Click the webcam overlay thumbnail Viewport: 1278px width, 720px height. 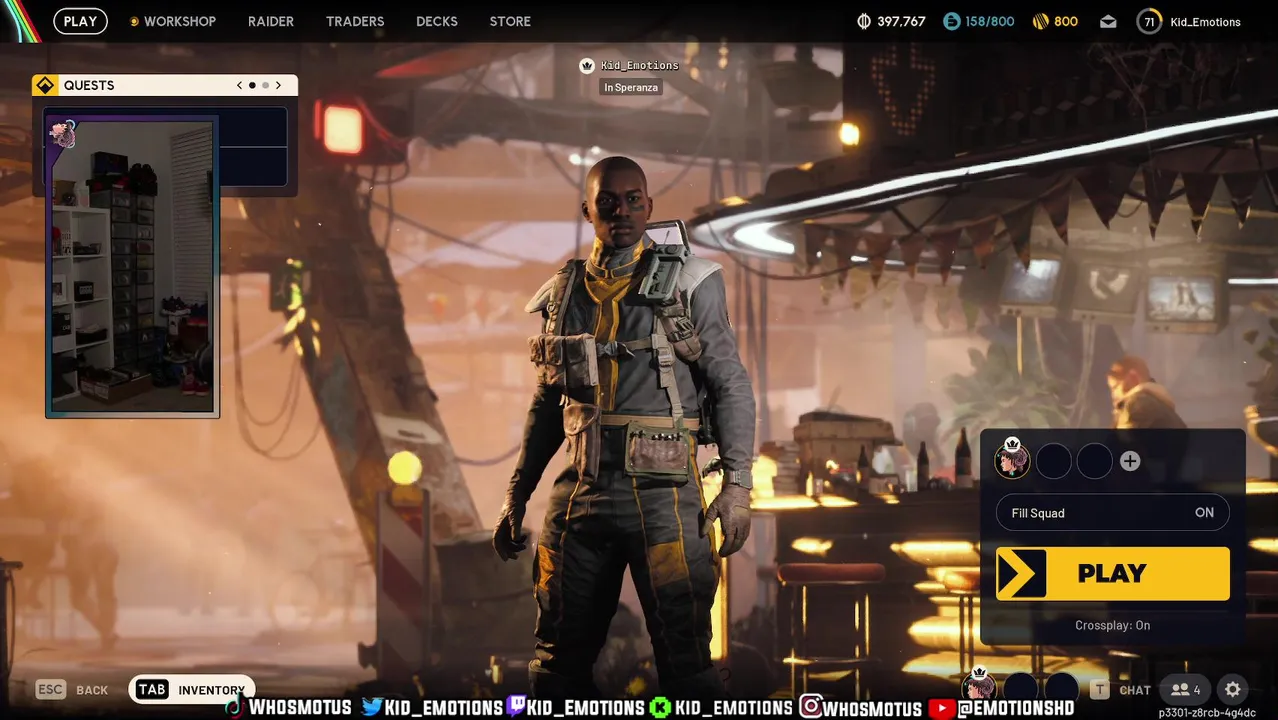tap(132, 267)
